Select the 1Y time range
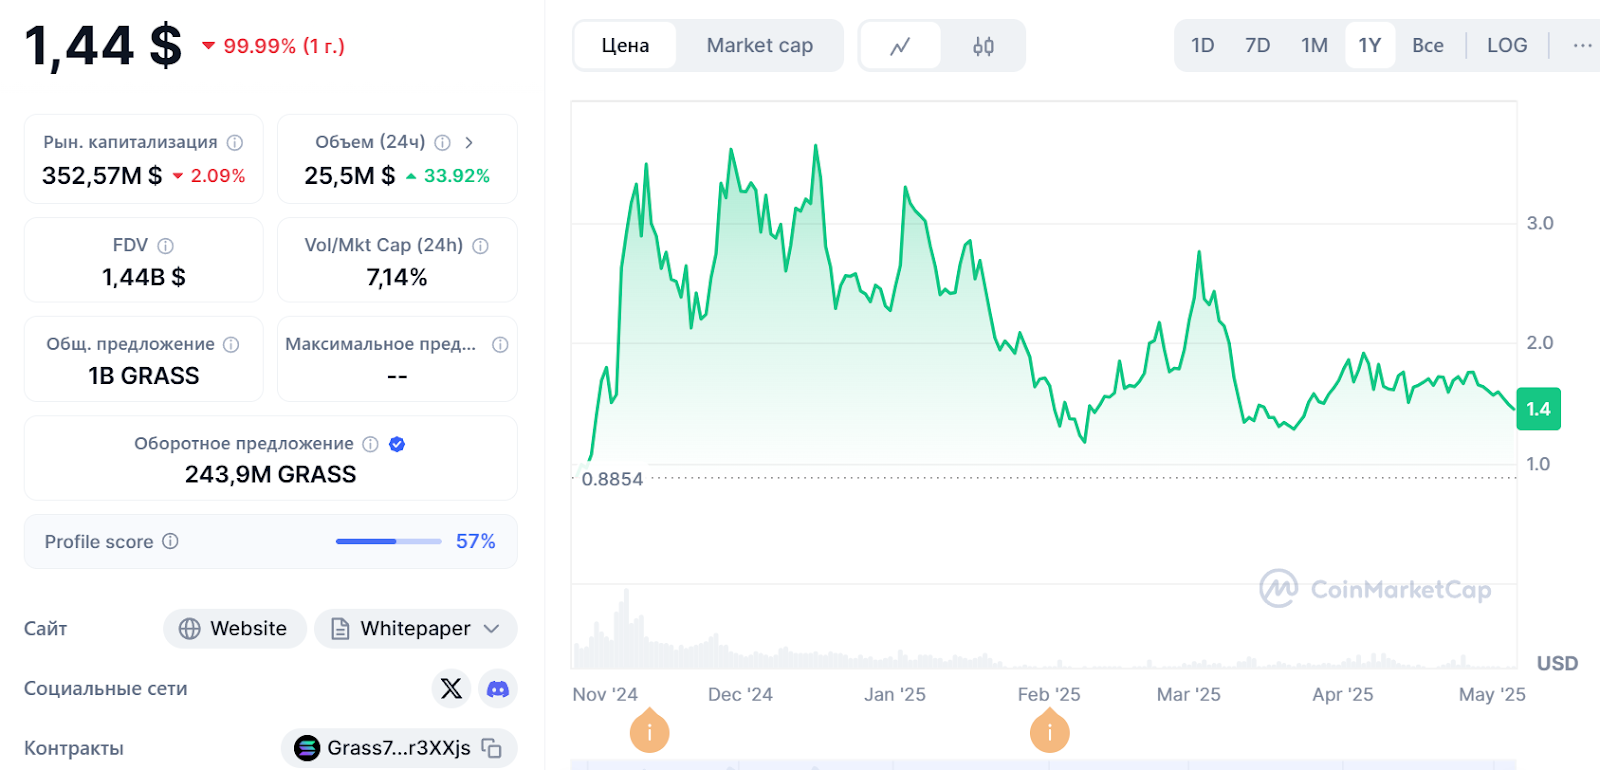Viewport: 1600px width, 770px height. [x=1370, y=45]
